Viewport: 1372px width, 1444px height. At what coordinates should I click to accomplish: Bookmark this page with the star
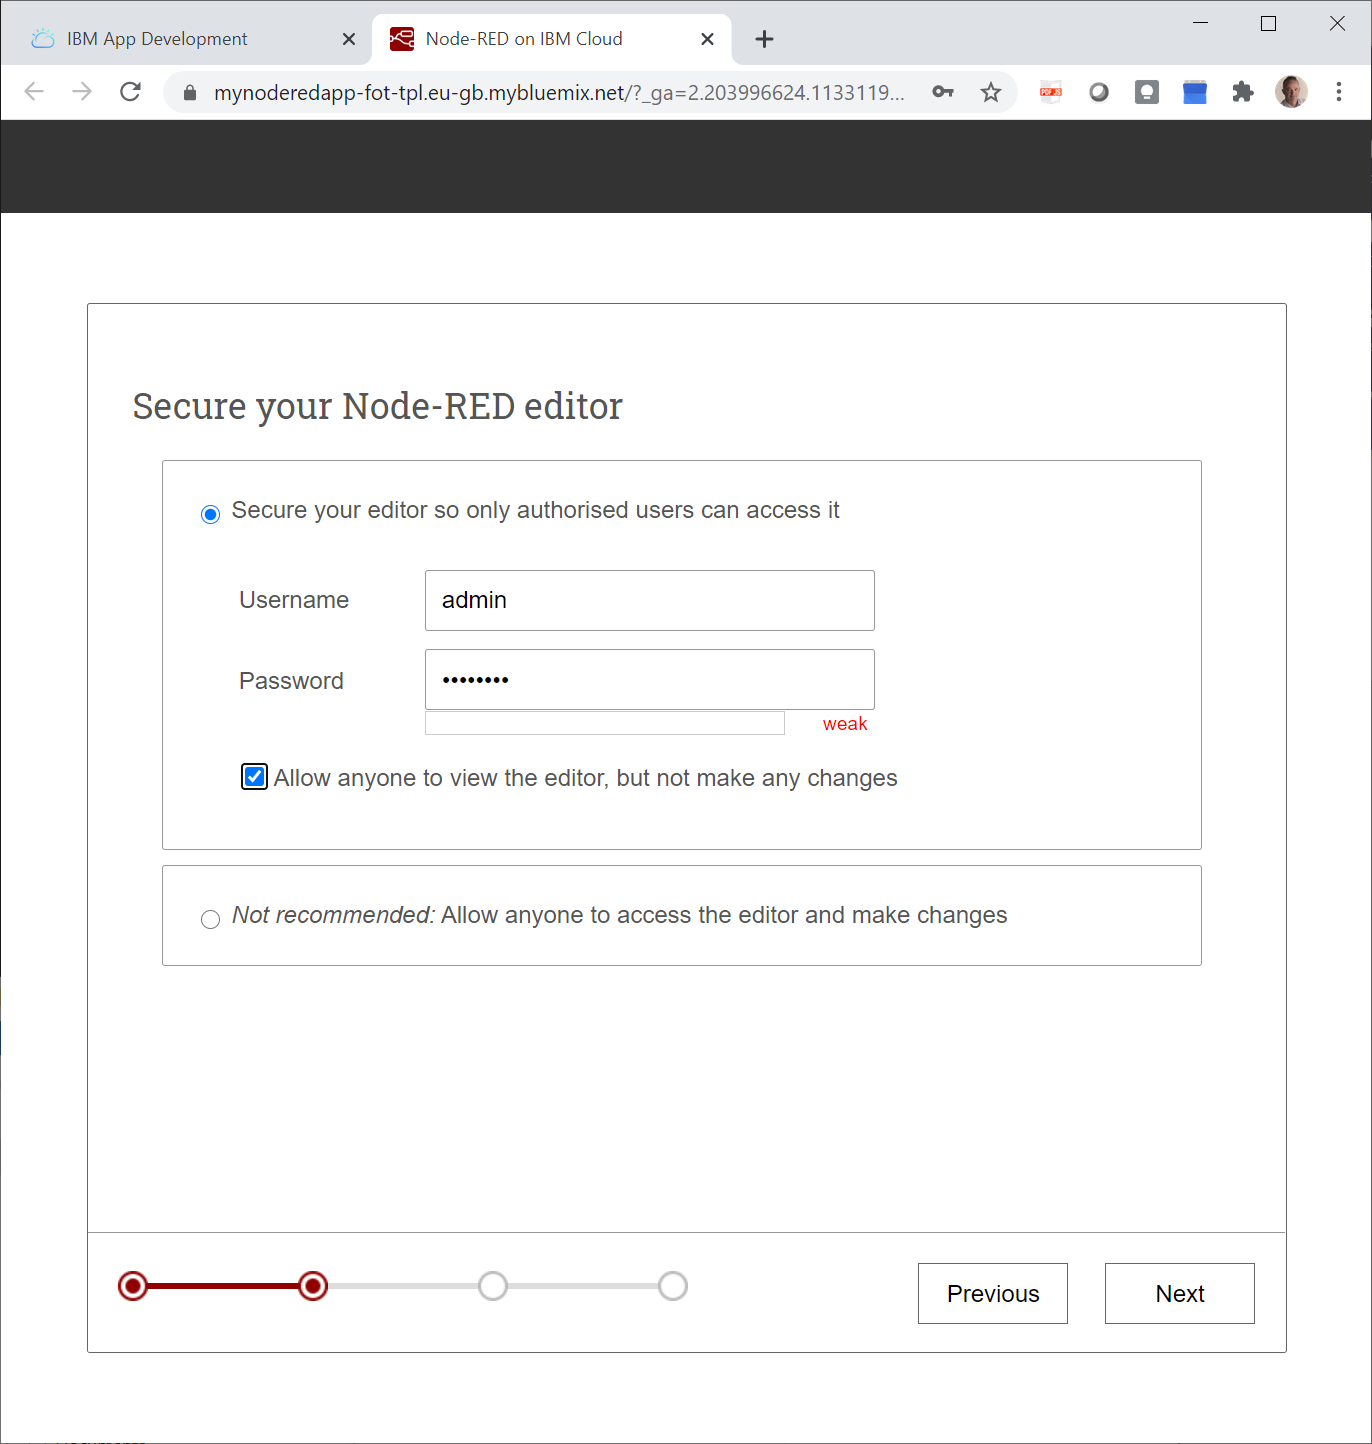pos(991,92)
